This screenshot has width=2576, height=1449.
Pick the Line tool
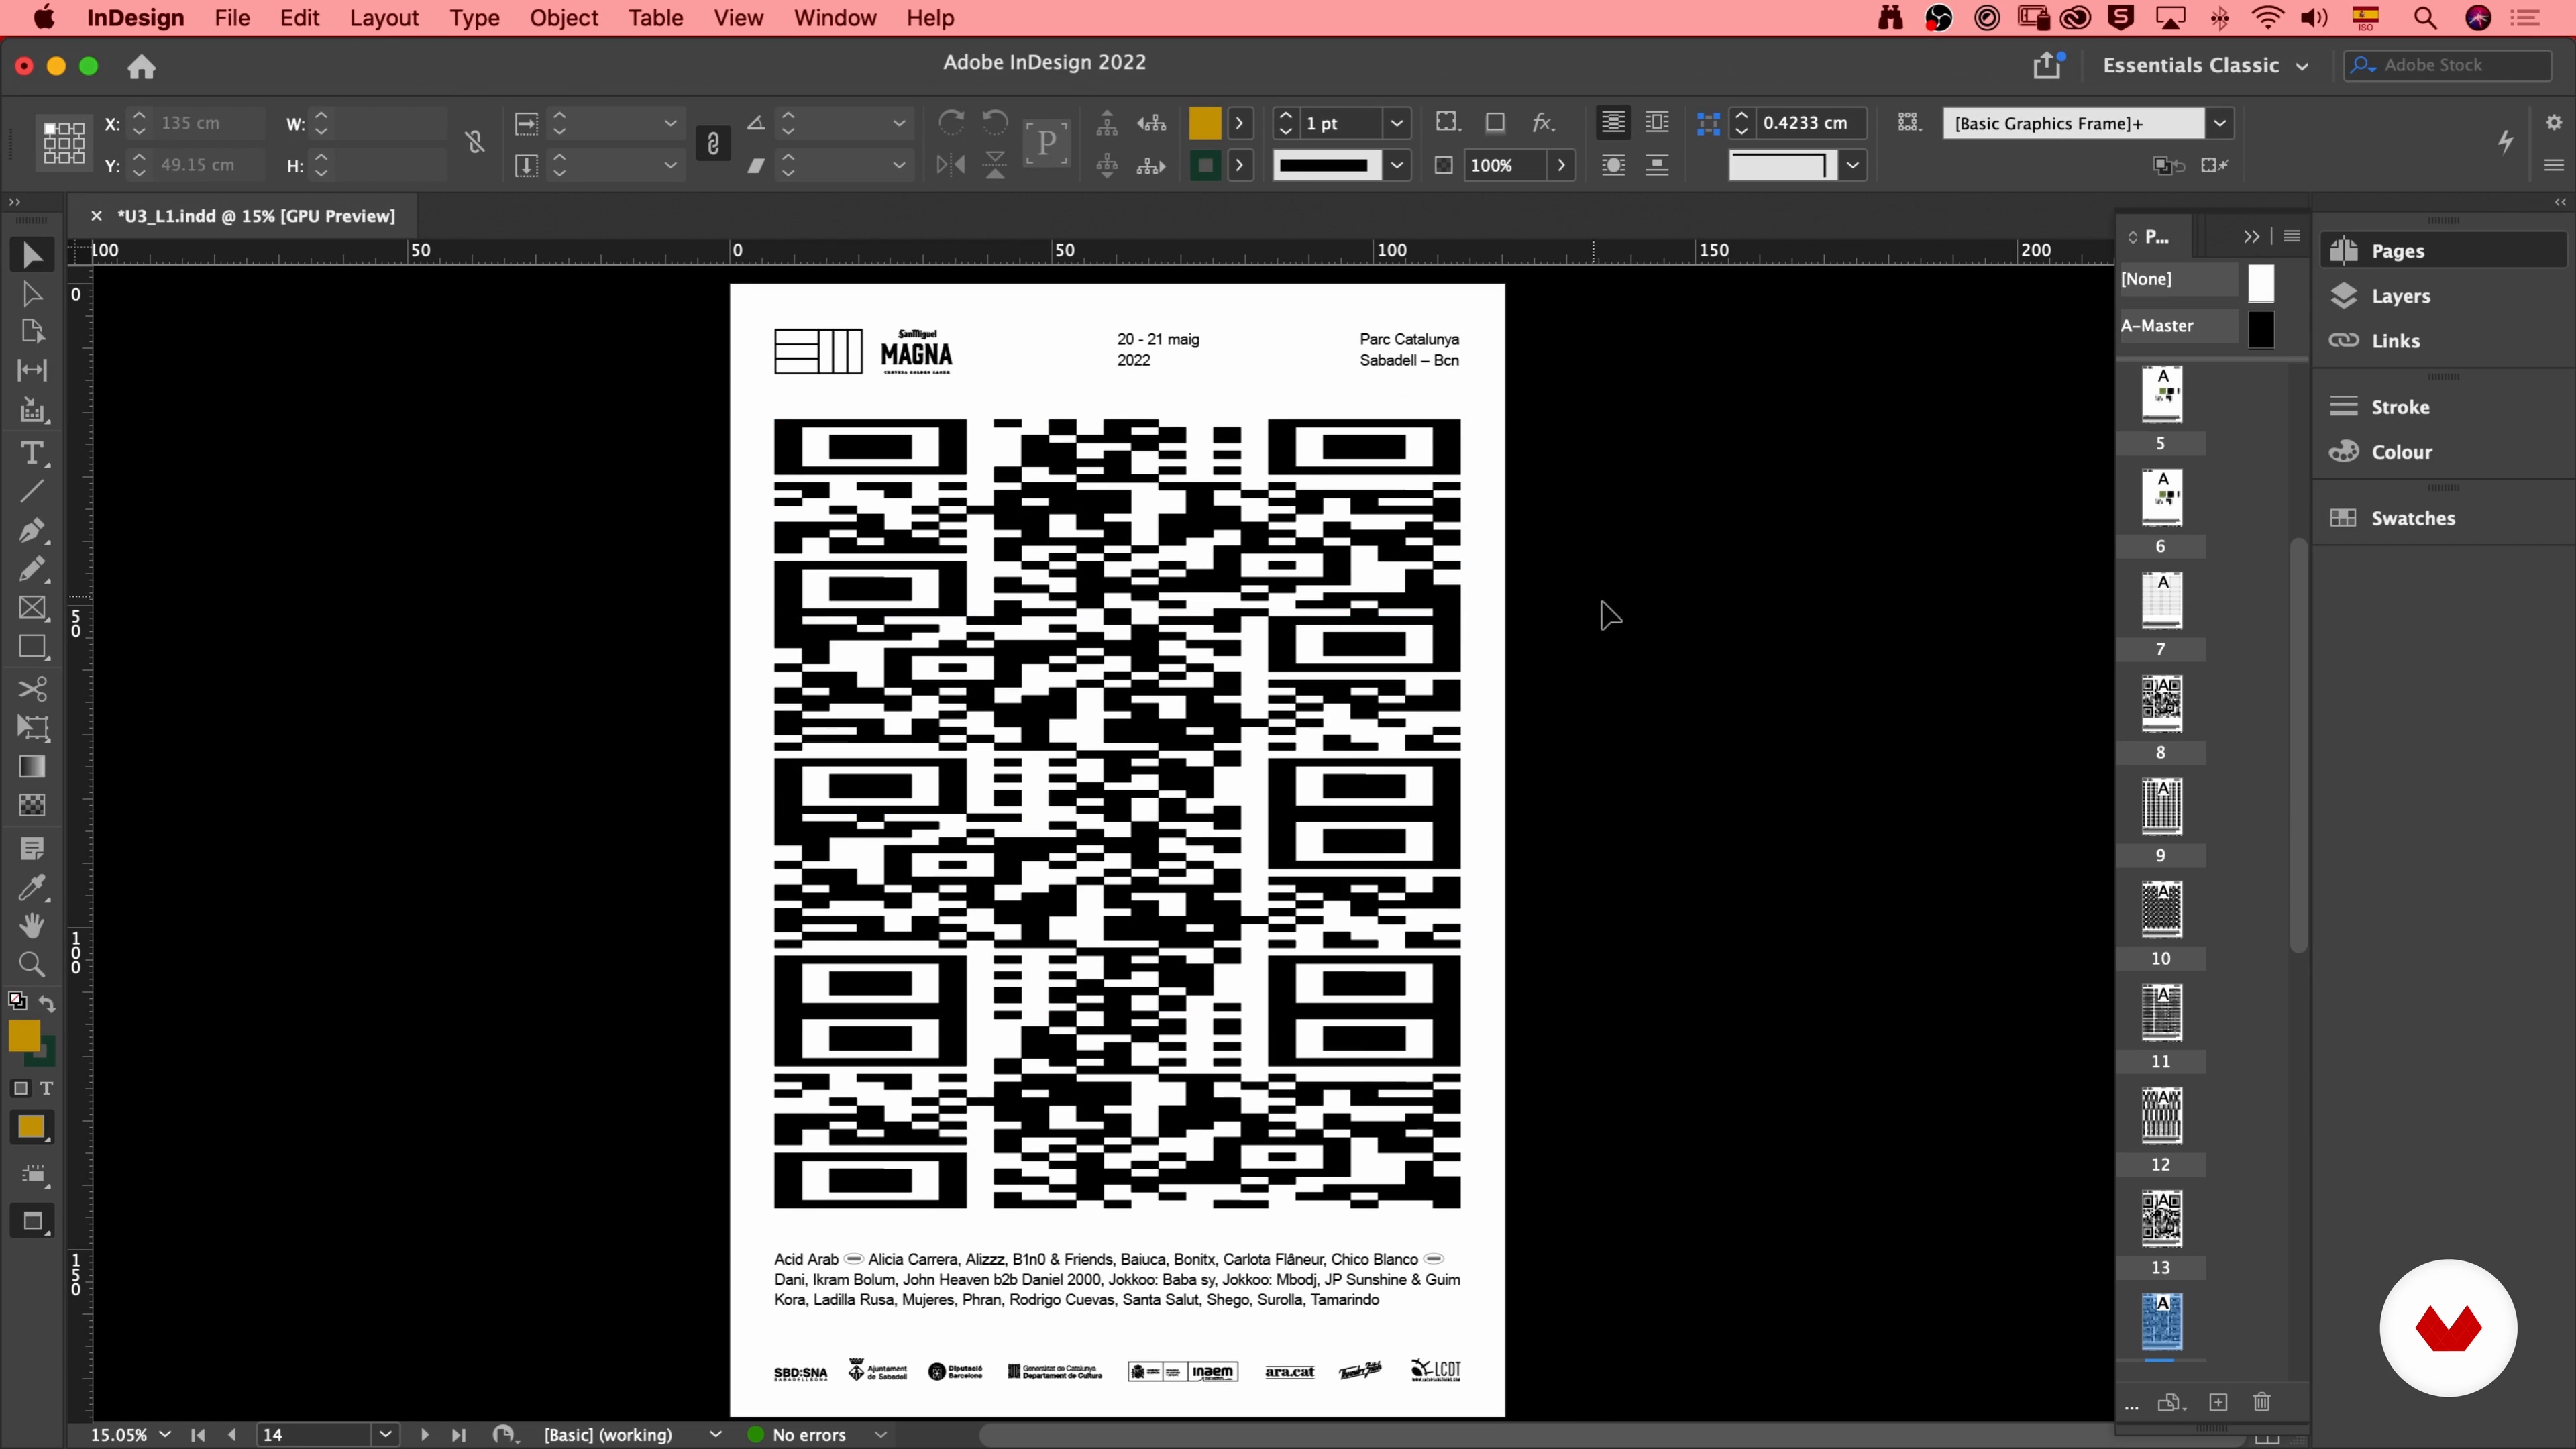click(x=32, y=491)
